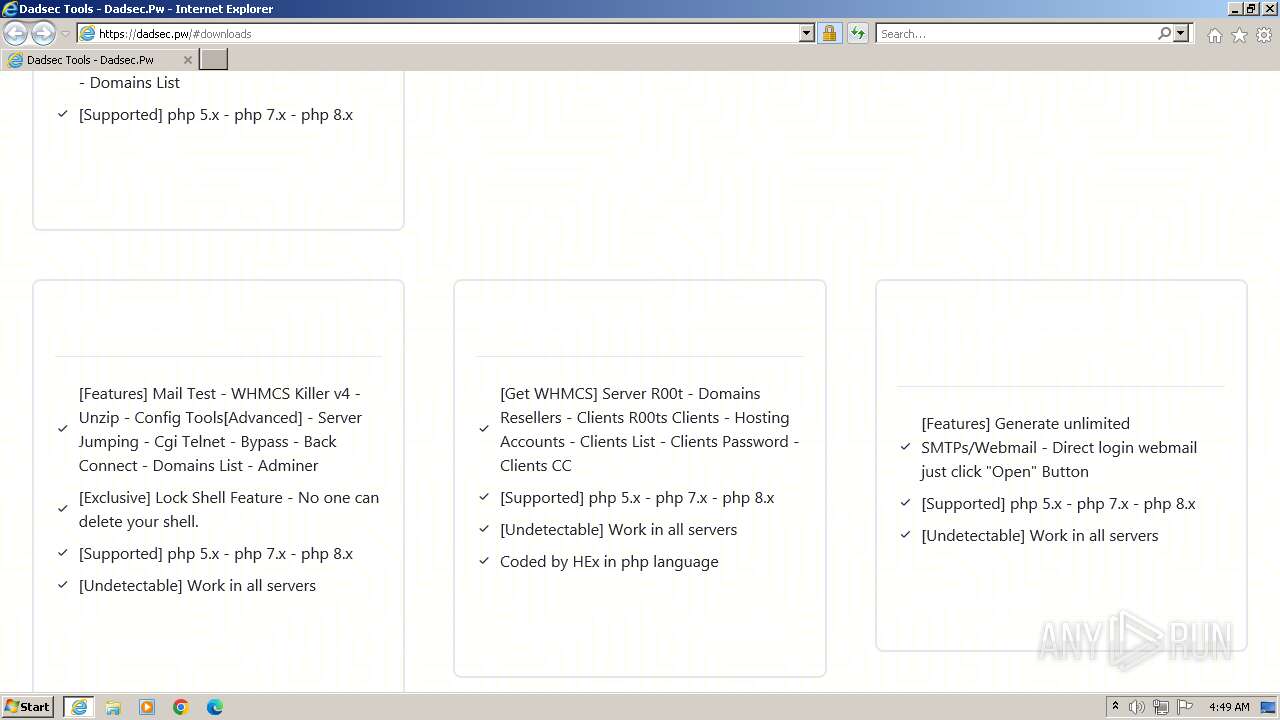Open the network tray icon
This screenshot has width=1280, height=720.
(1161, 707)
